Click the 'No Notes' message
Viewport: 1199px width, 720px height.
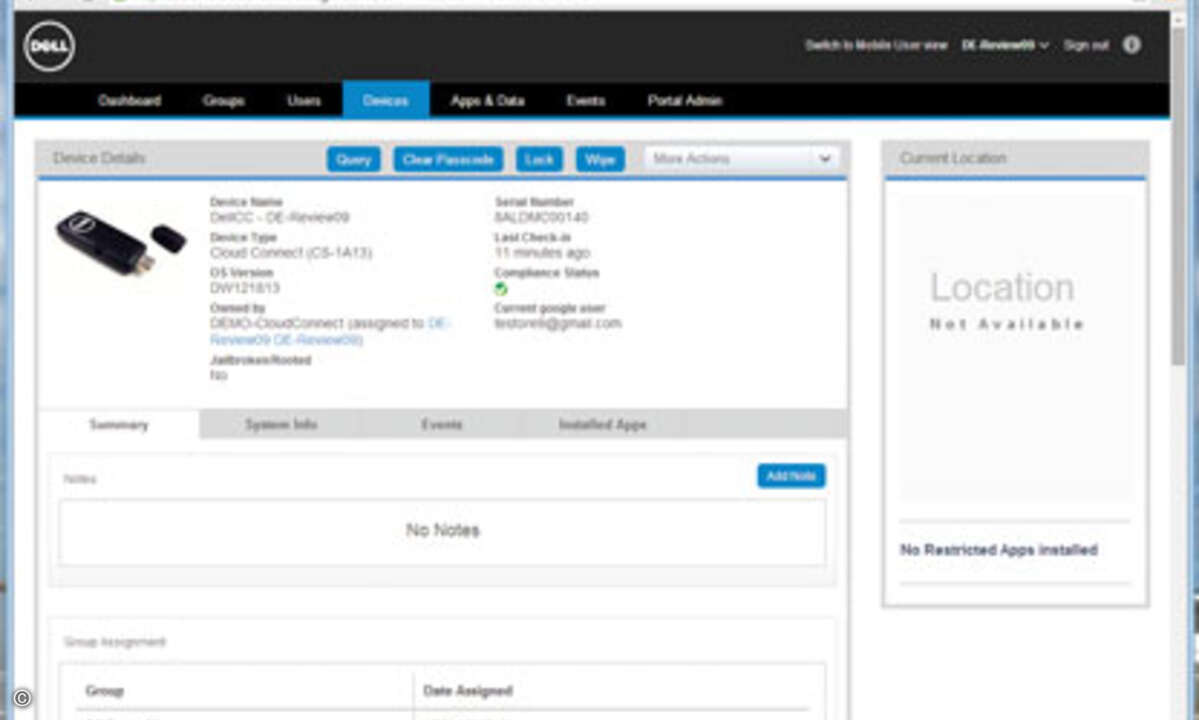443,530
